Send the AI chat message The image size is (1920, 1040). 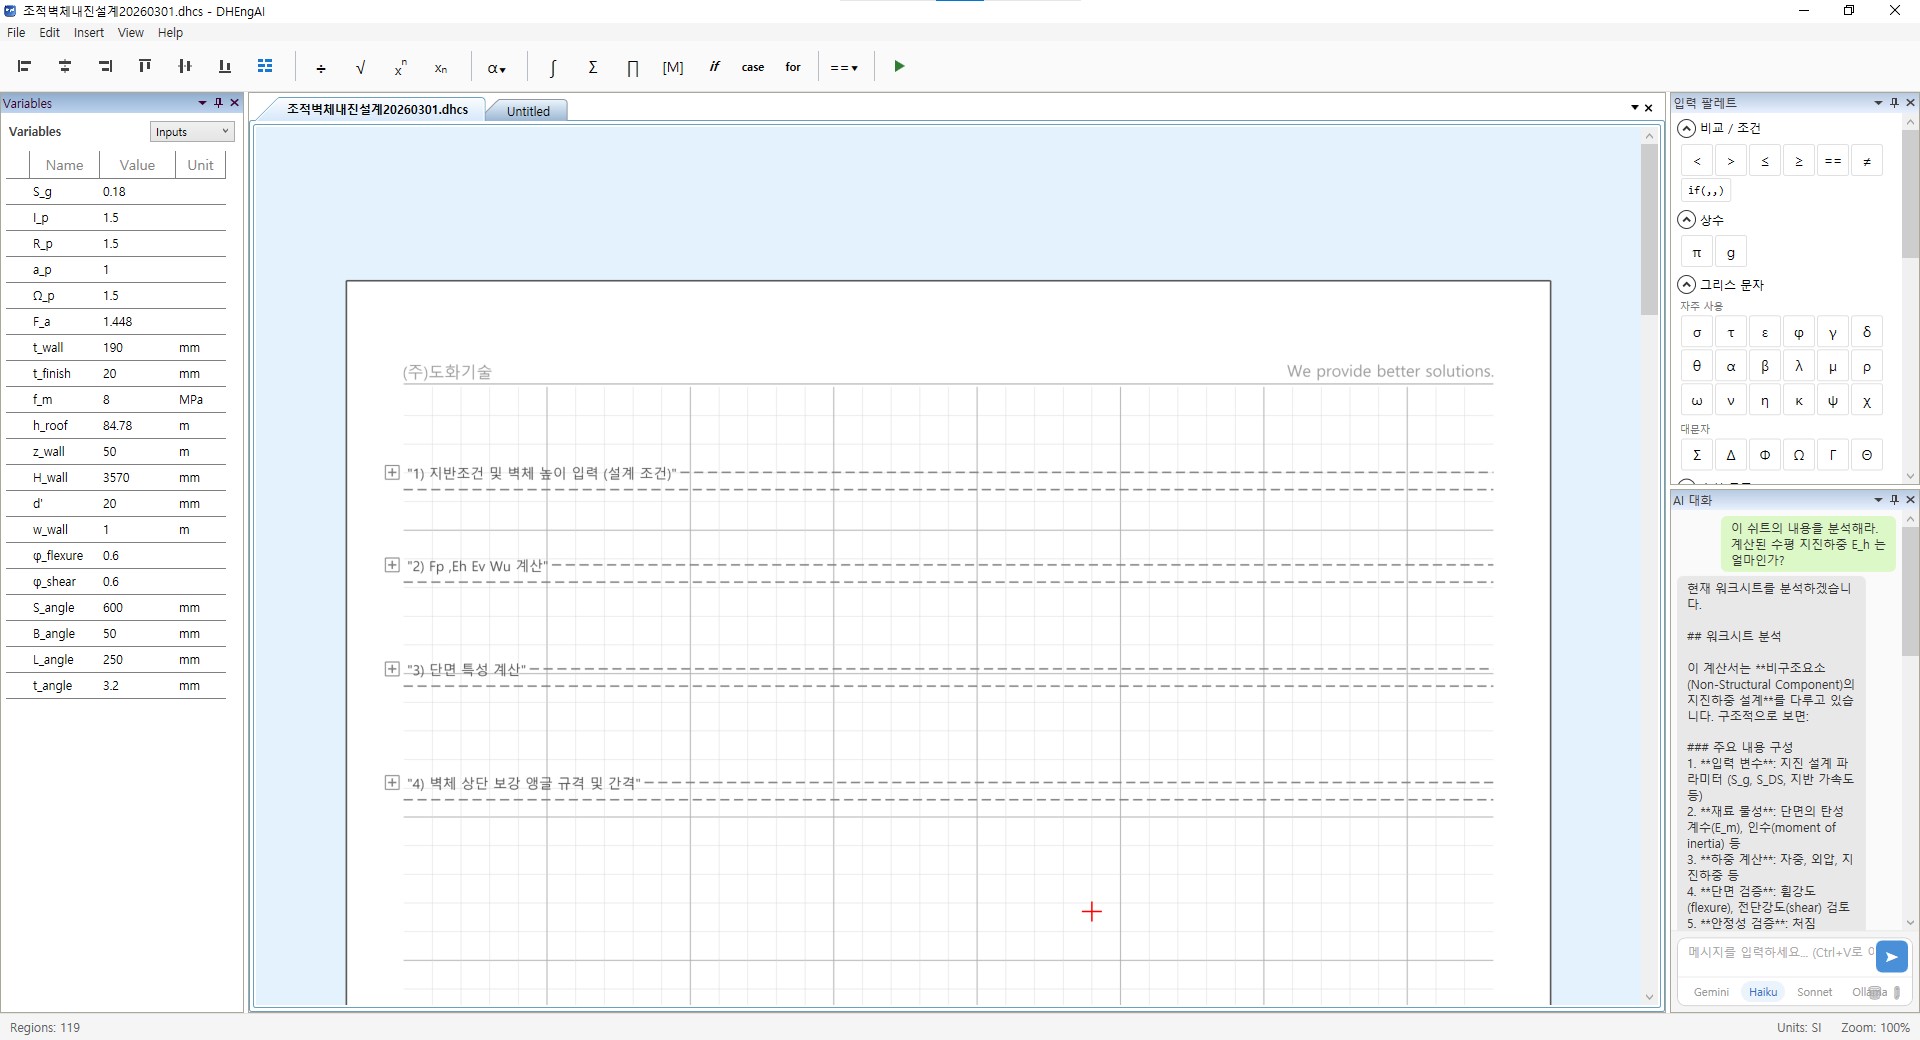(x=1891, y=957)
